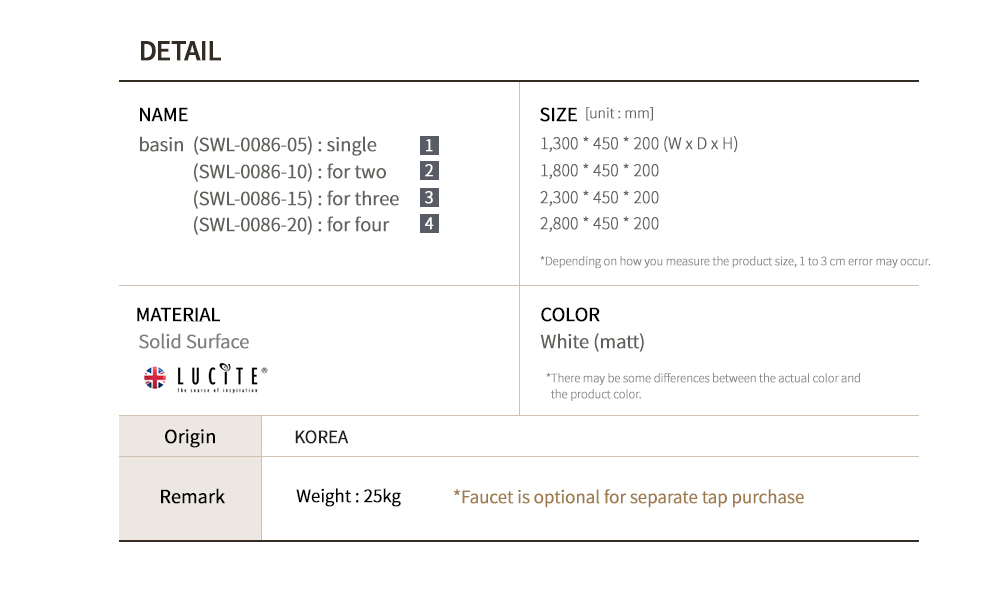Click the number 1 badge icon
Viewport: 1000px width, 600px height.
coord(429,145)
